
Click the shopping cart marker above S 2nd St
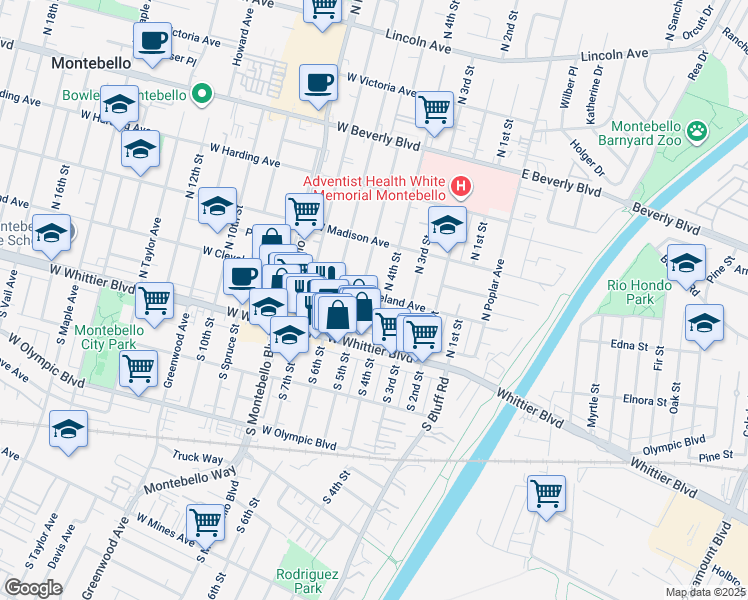coord(423,335)
